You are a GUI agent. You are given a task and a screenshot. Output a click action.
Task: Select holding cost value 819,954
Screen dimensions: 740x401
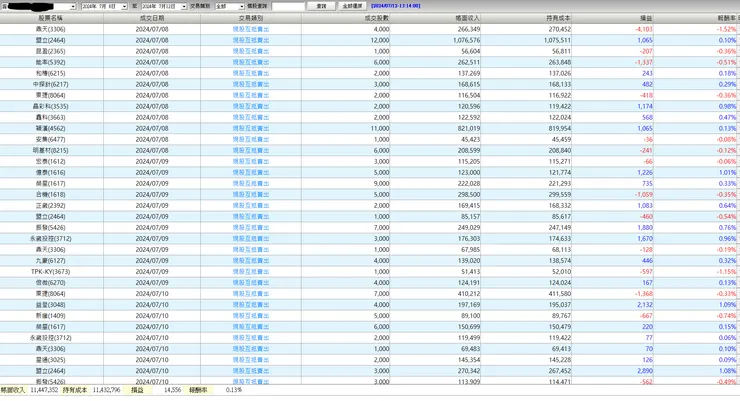click(x=560, y=128)
